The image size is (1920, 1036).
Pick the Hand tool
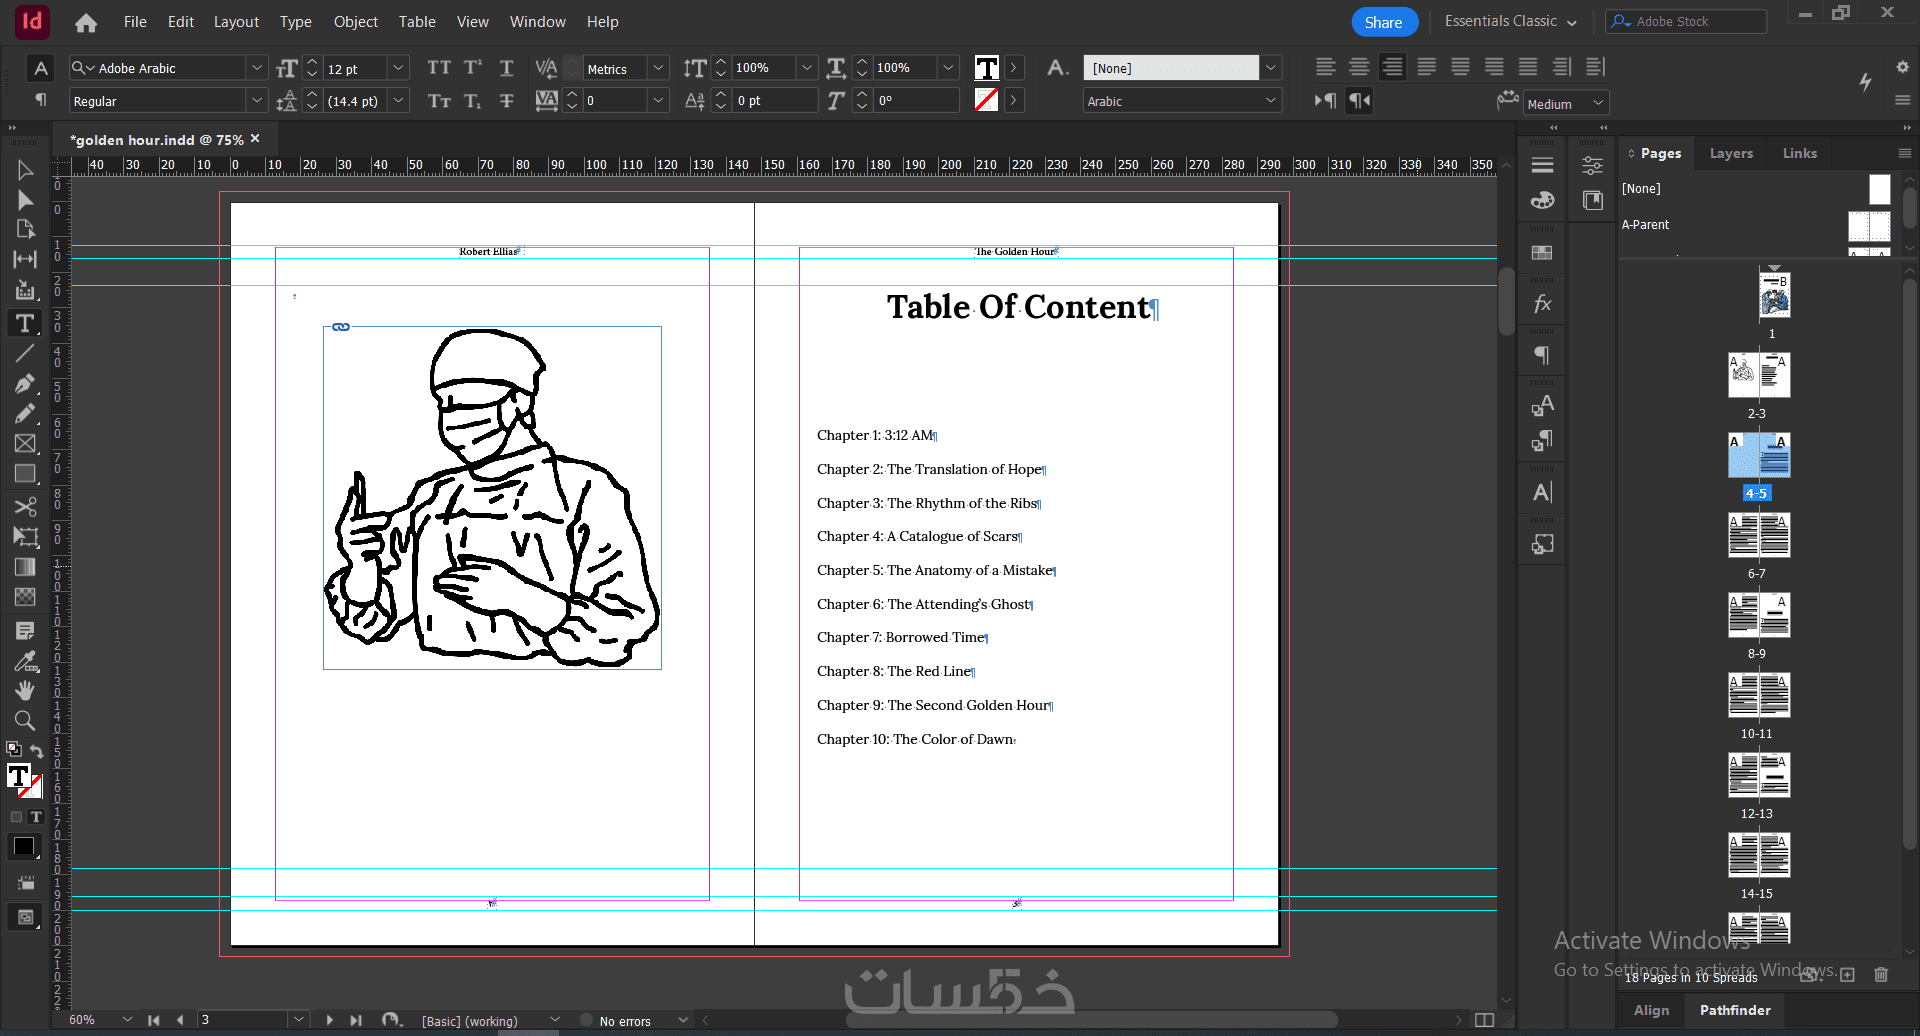[25, 690]
